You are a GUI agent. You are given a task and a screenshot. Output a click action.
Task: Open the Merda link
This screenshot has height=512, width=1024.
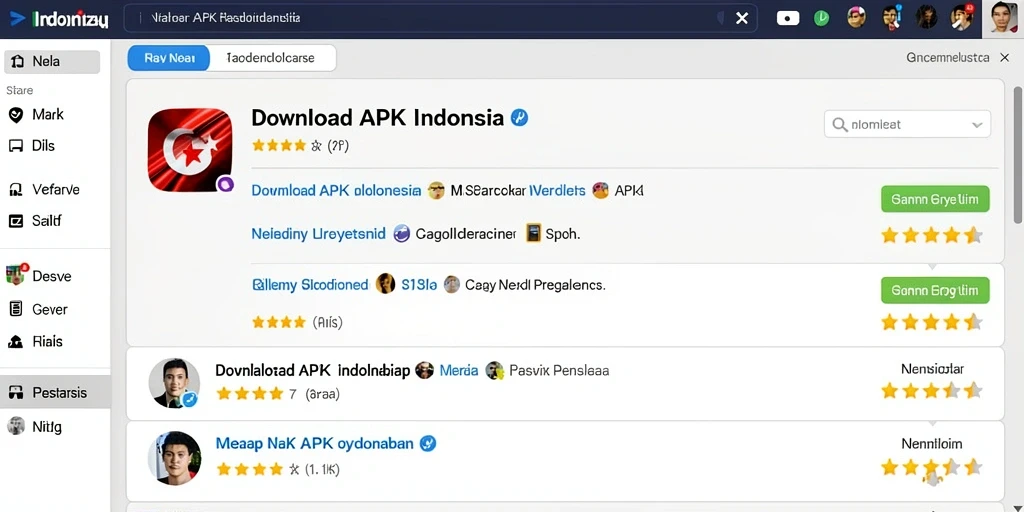tap(459, 371)
